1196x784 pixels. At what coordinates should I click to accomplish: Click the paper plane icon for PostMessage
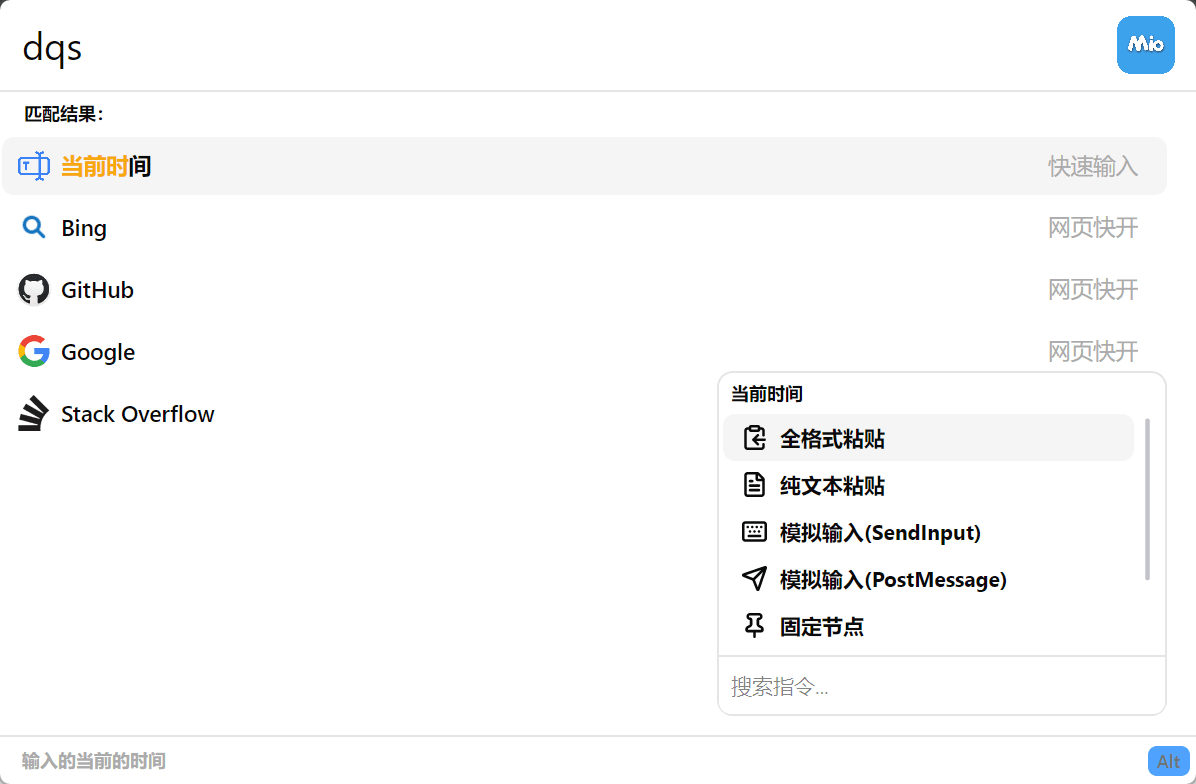coord(754,579)
